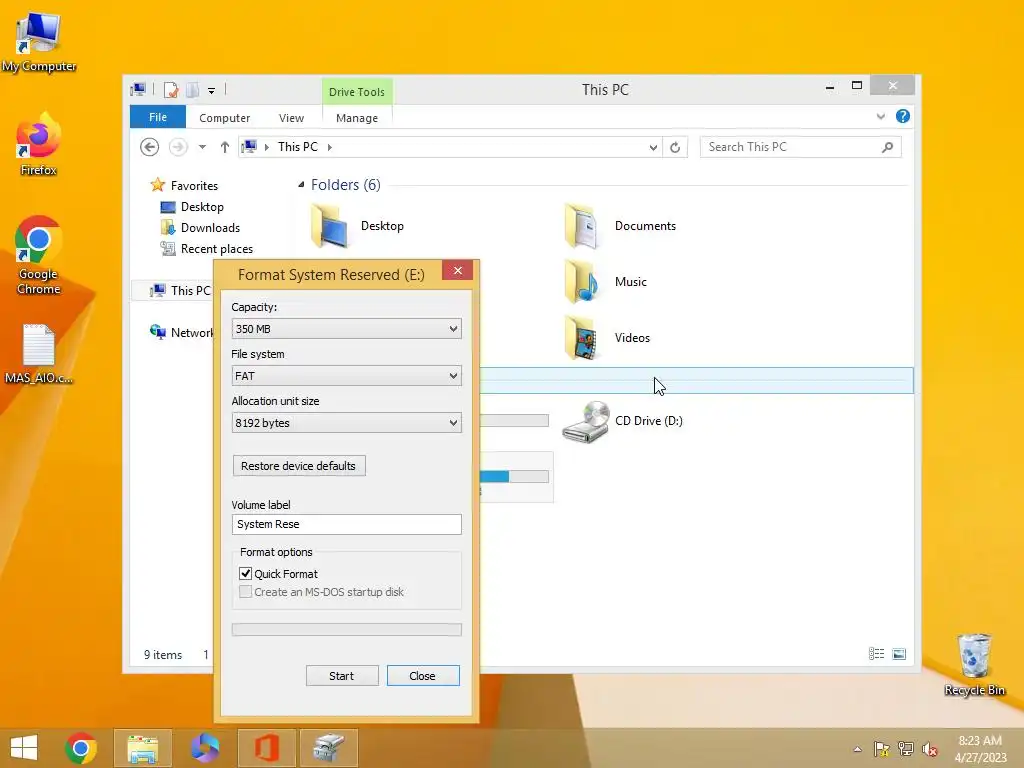1024x768 pixels.
Task: Open the Manage ribbon tab
Action: [357, 118]
